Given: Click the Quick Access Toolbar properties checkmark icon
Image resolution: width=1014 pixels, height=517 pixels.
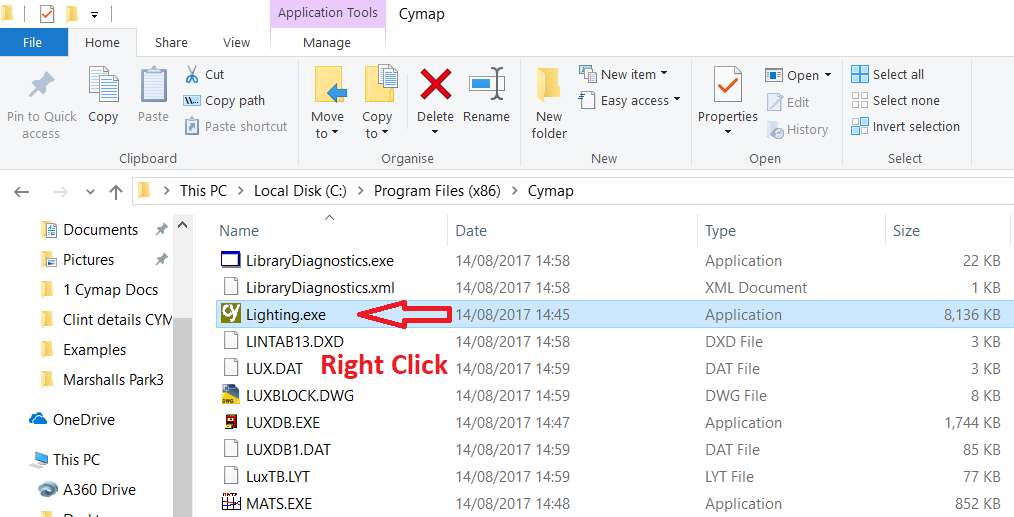Looking at the screenshot, I should (x=47, y=14).
